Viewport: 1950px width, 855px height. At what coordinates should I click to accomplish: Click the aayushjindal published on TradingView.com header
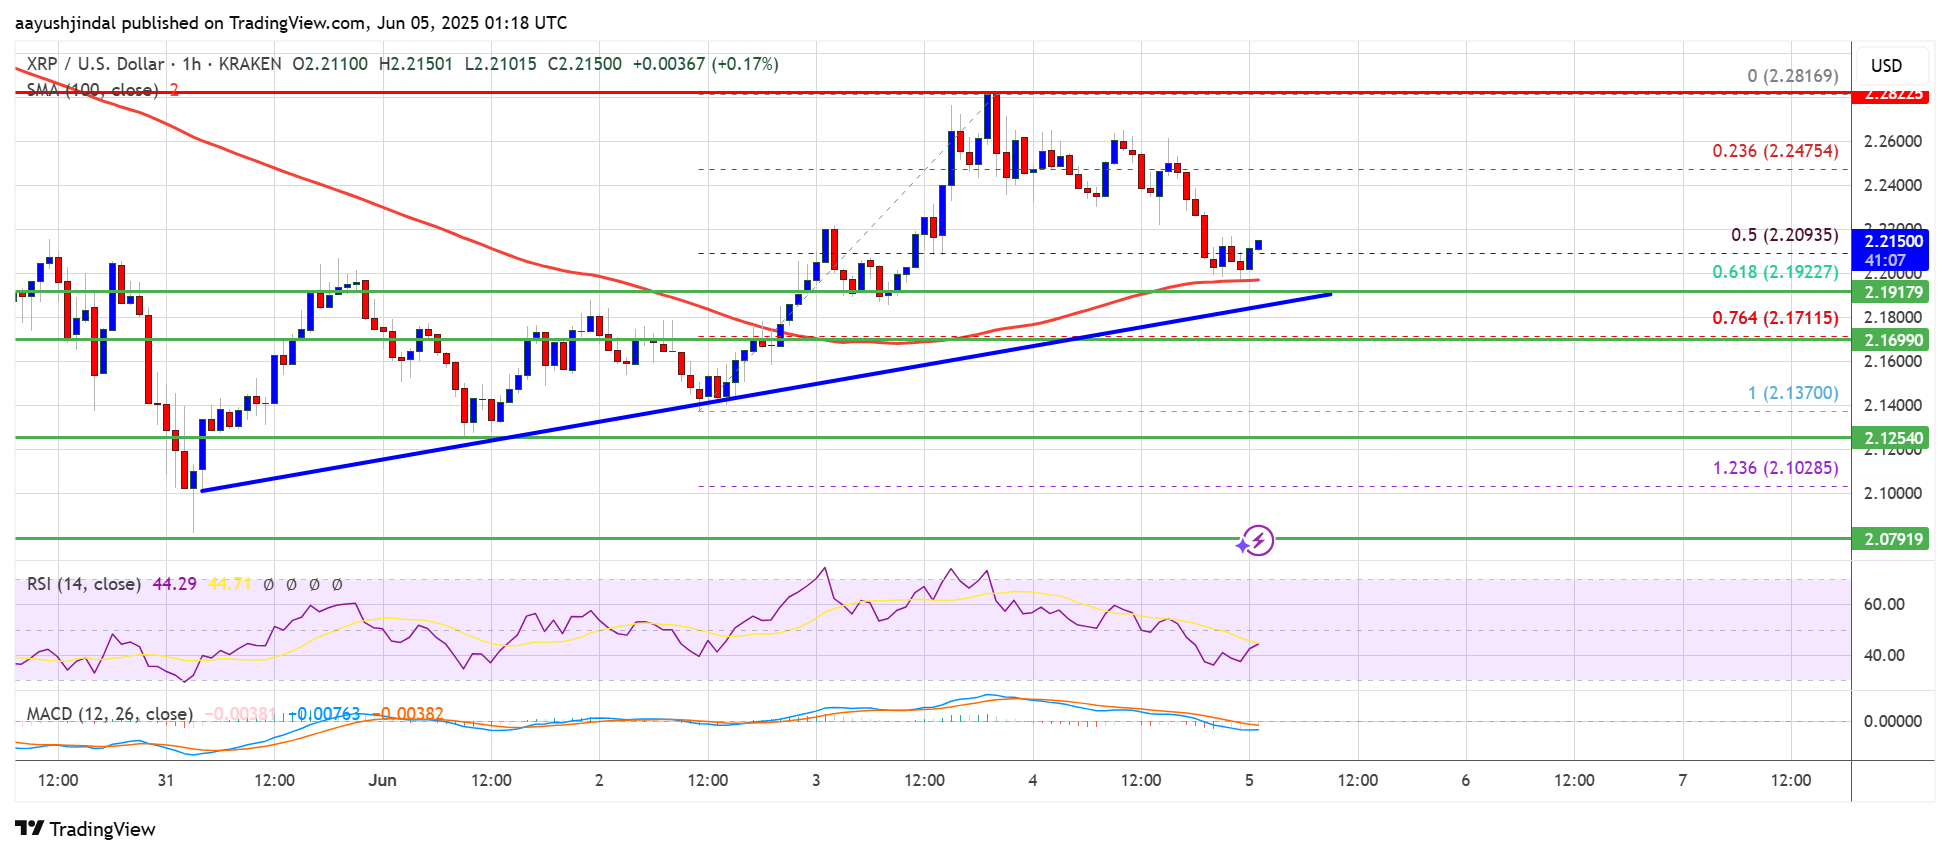pos(291,22)
